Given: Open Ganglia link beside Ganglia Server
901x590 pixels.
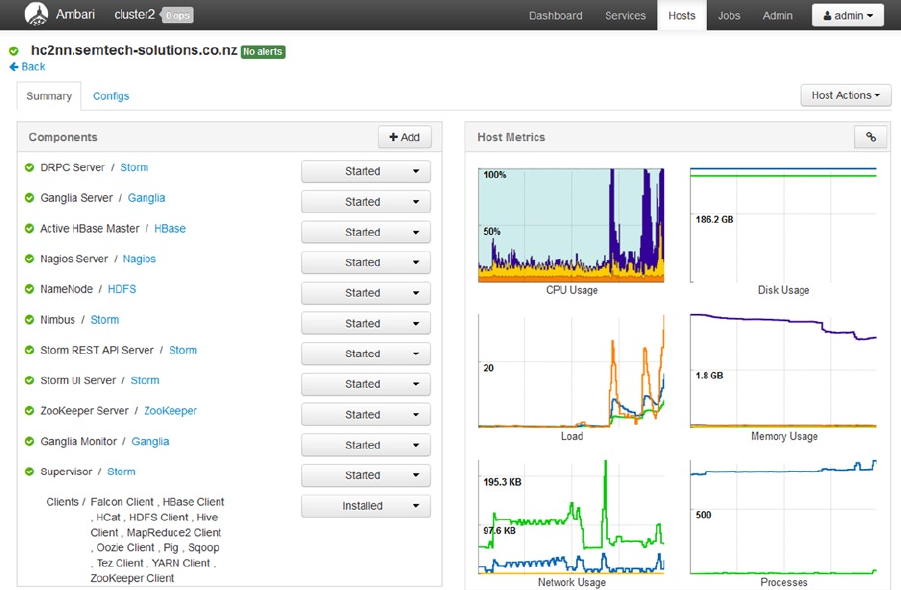Looking at the screenshot, I should pyautogui.click(x=147, y=198).
